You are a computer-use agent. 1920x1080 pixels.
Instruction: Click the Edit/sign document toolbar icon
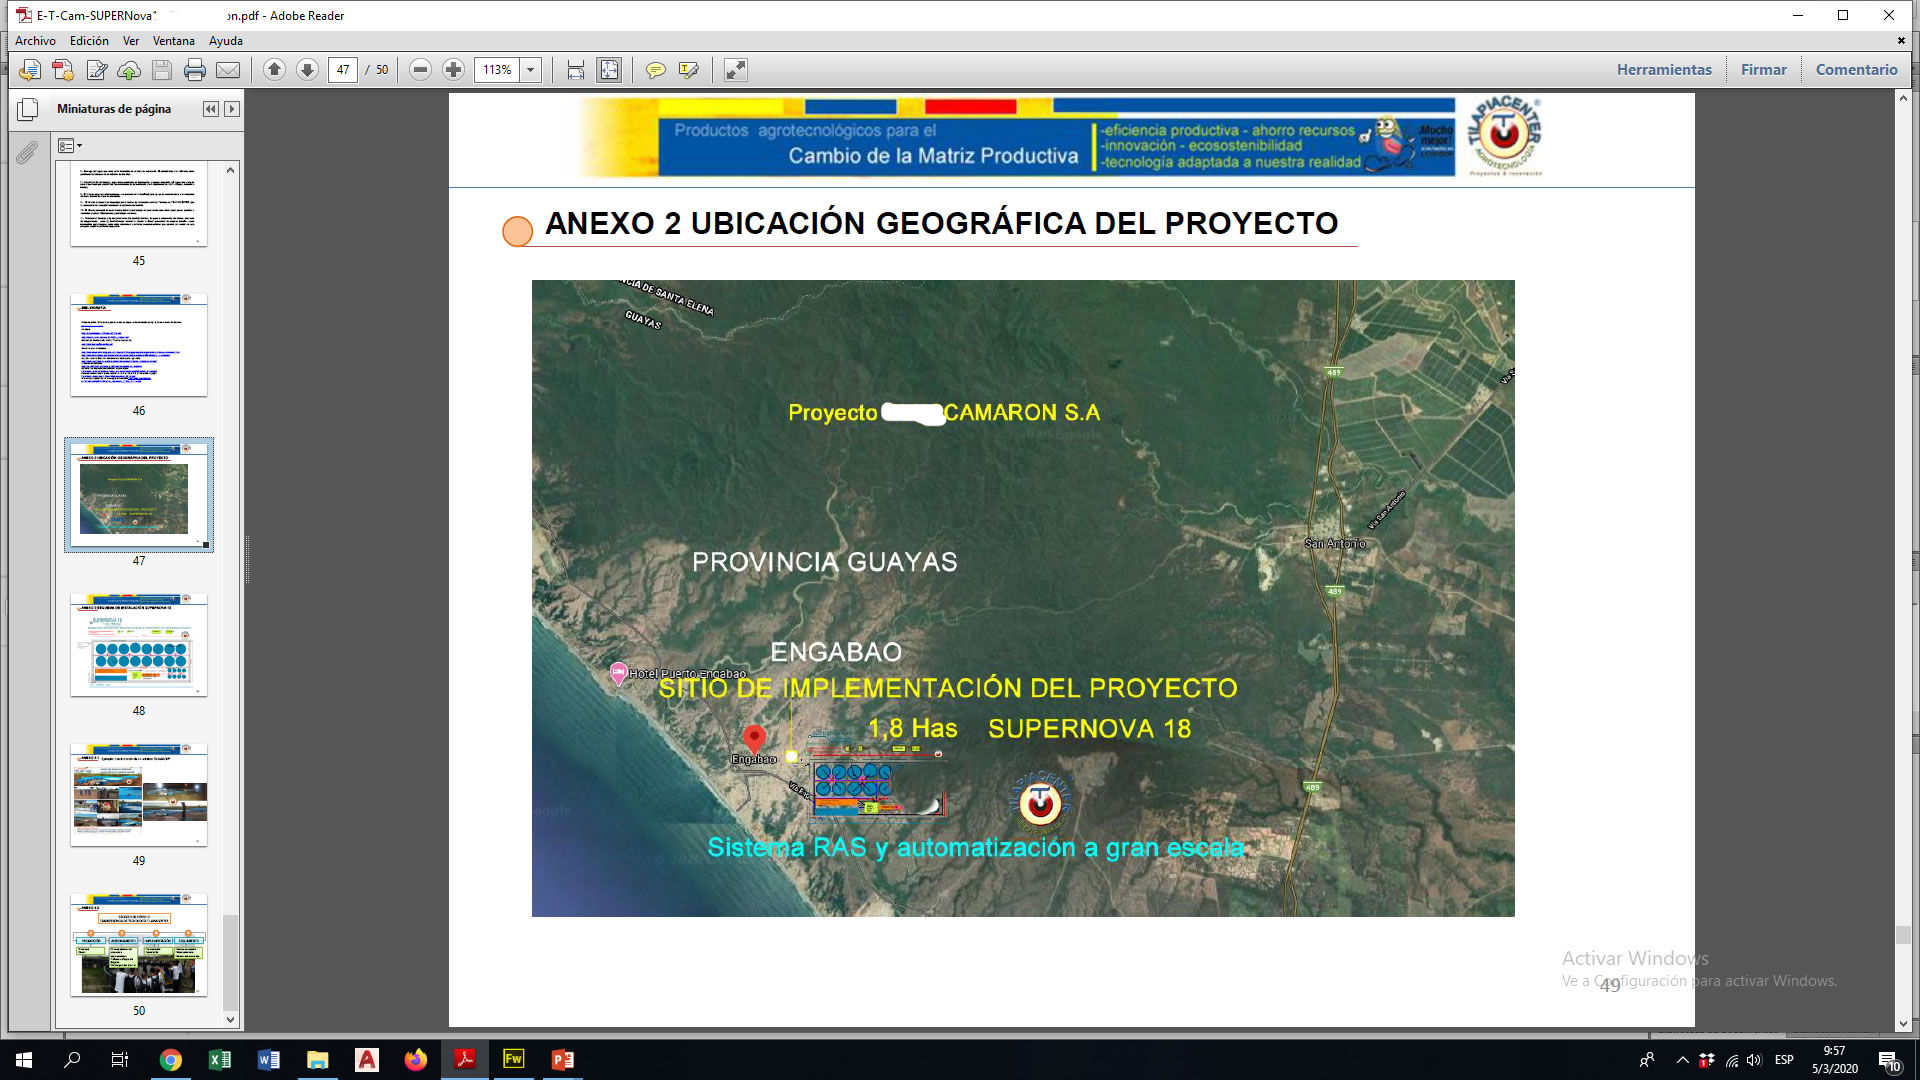click(x=96, y=70)
